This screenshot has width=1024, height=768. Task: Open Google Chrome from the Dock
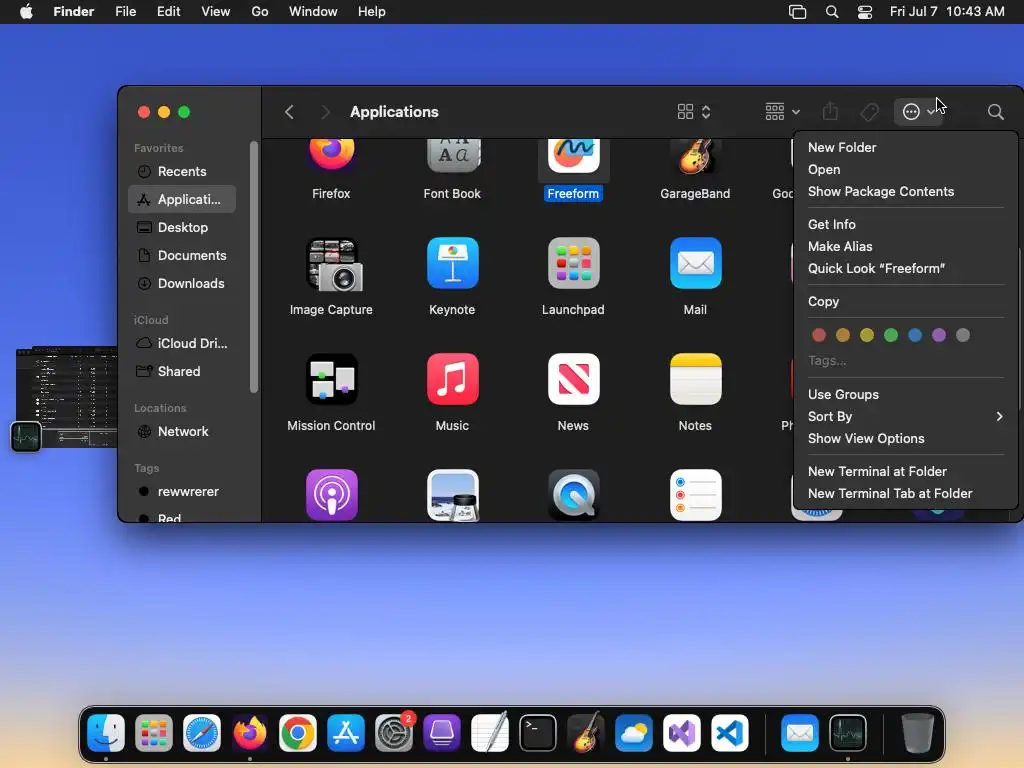[298, 733]
